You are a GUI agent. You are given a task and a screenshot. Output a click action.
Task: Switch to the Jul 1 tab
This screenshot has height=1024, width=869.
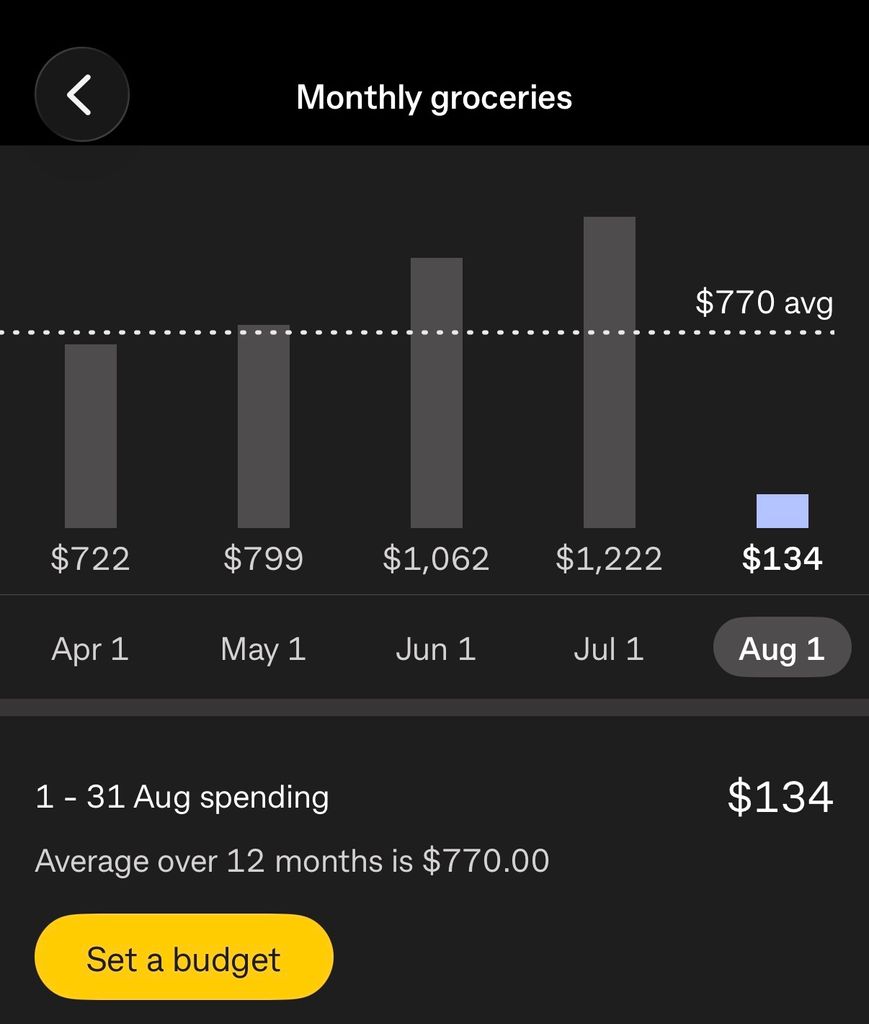click(x=609, y=649)
